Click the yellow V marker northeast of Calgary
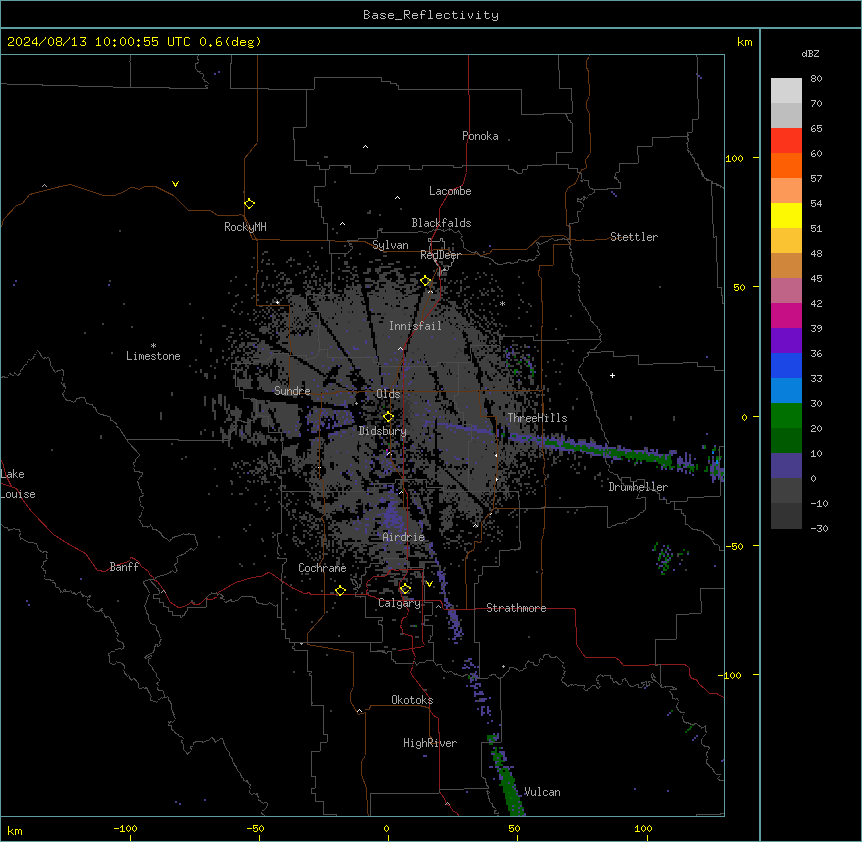Viewport: 862px width, 842px height. [x=429, y=584]
